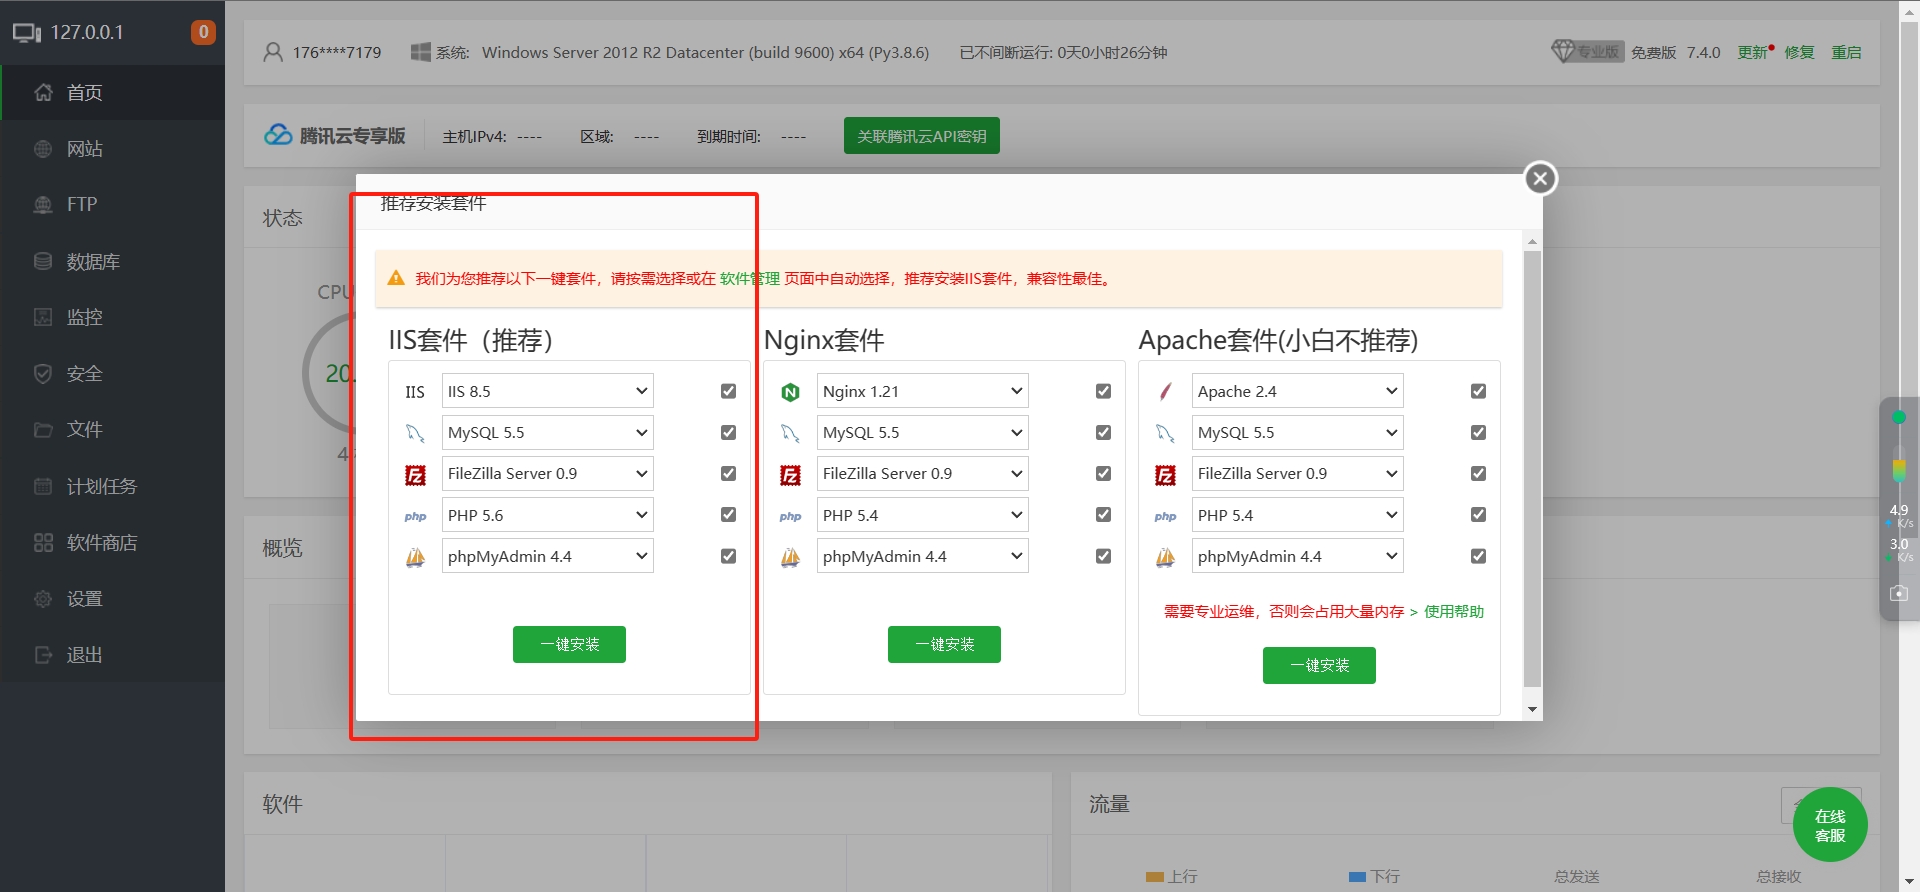Uncheck the Apache 2.4 checkbox
Viewport: 1920px width, 892px height.
click(1478, 391)
